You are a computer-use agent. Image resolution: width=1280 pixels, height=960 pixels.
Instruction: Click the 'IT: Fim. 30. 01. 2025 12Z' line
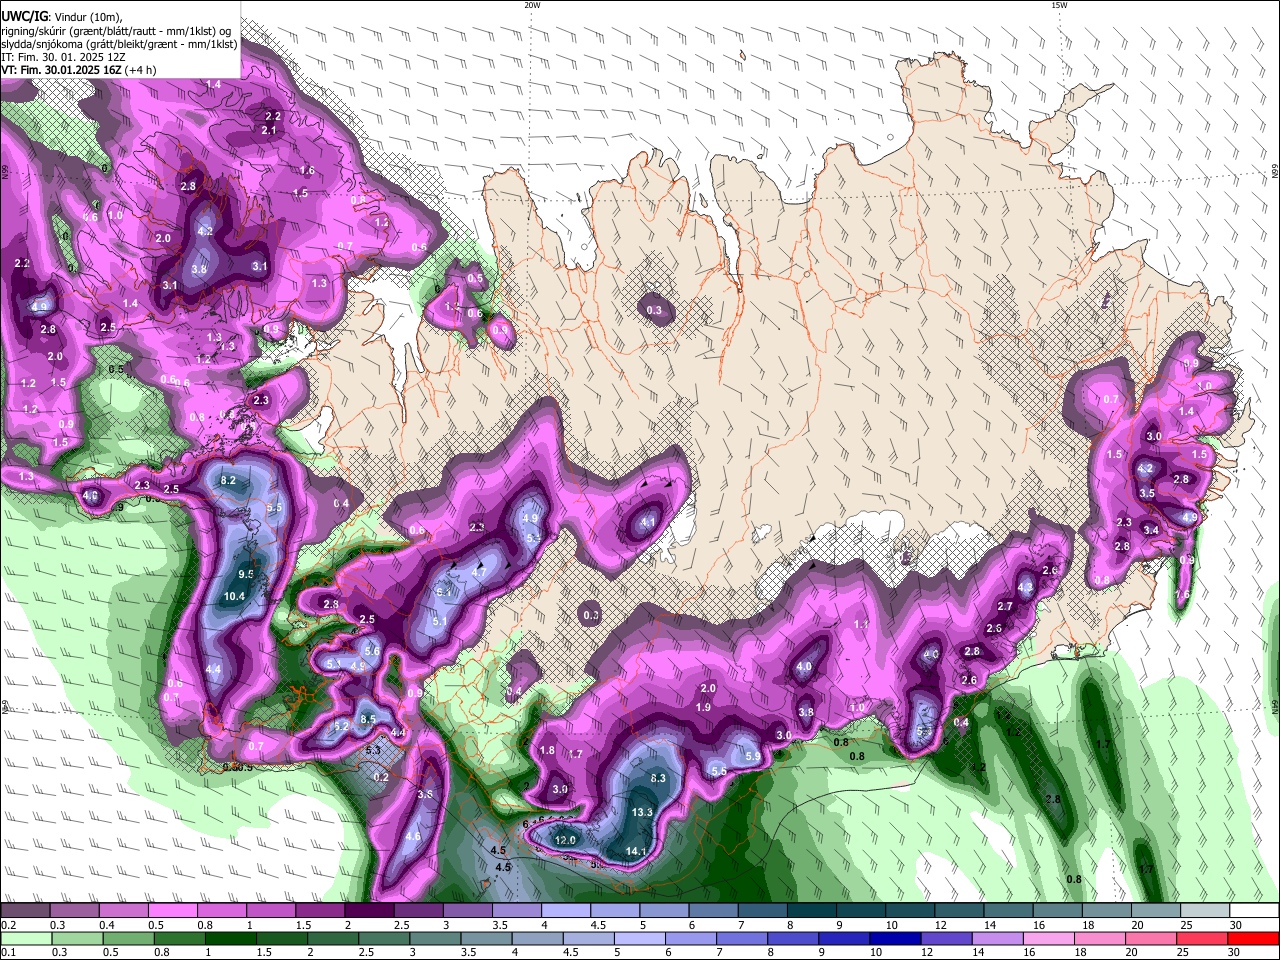[62, 57]
